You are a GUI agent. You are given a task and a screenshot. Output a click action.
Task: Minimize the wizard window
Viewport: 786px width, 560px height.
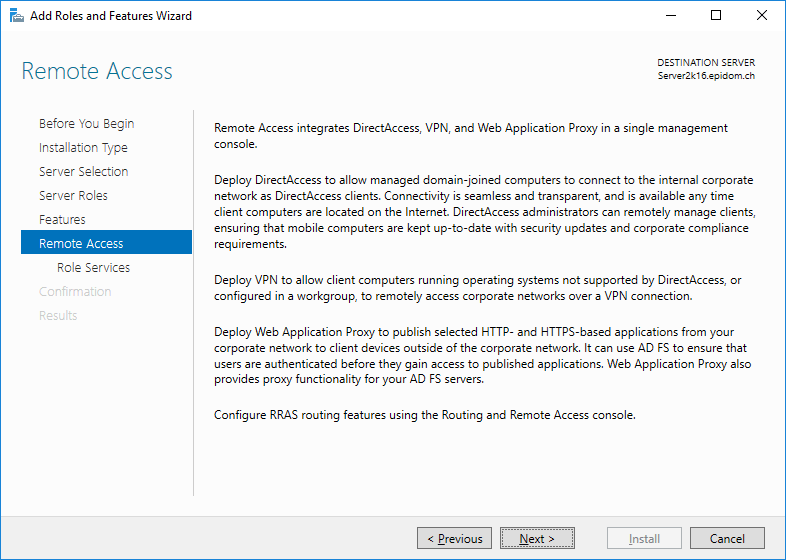click(671, 16)
